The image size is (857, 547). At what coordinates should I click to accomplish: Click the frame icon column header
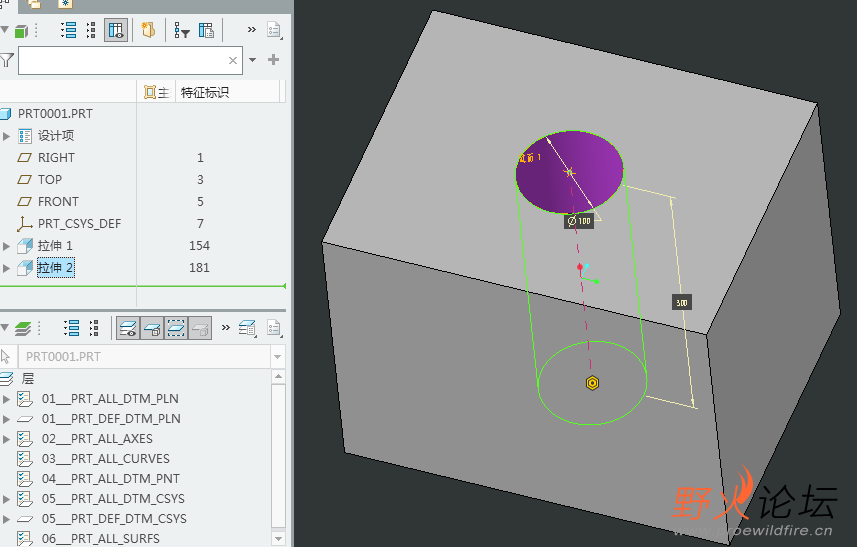(156, 92)
